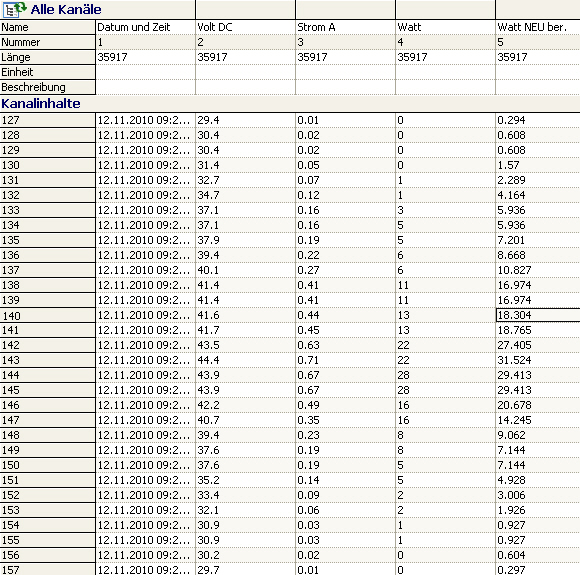This screenshot has height=575, width=580.
Task: Click the Einheit cell under Watt
Action: coord(445,72)
